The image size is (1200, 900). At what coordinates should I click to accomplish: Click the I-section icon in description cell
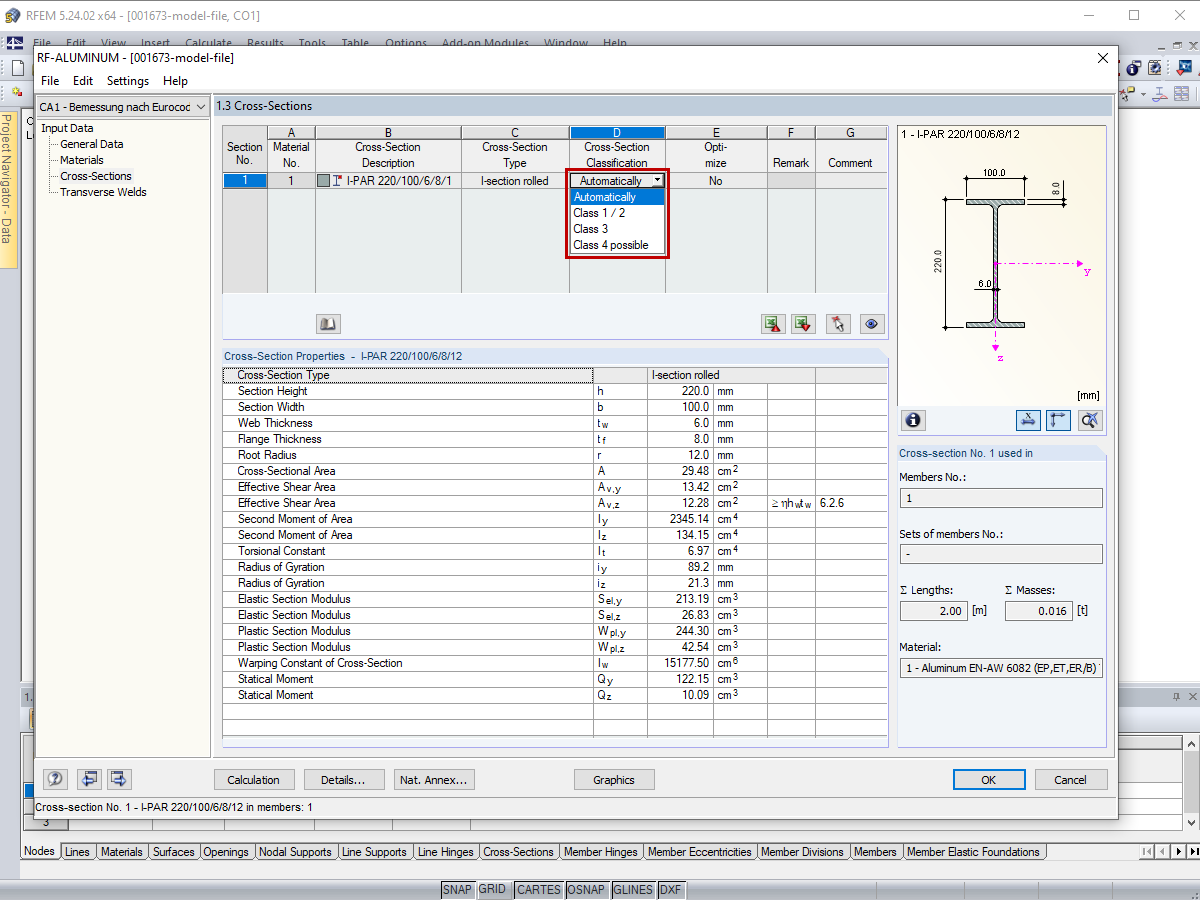click(338, 181)
